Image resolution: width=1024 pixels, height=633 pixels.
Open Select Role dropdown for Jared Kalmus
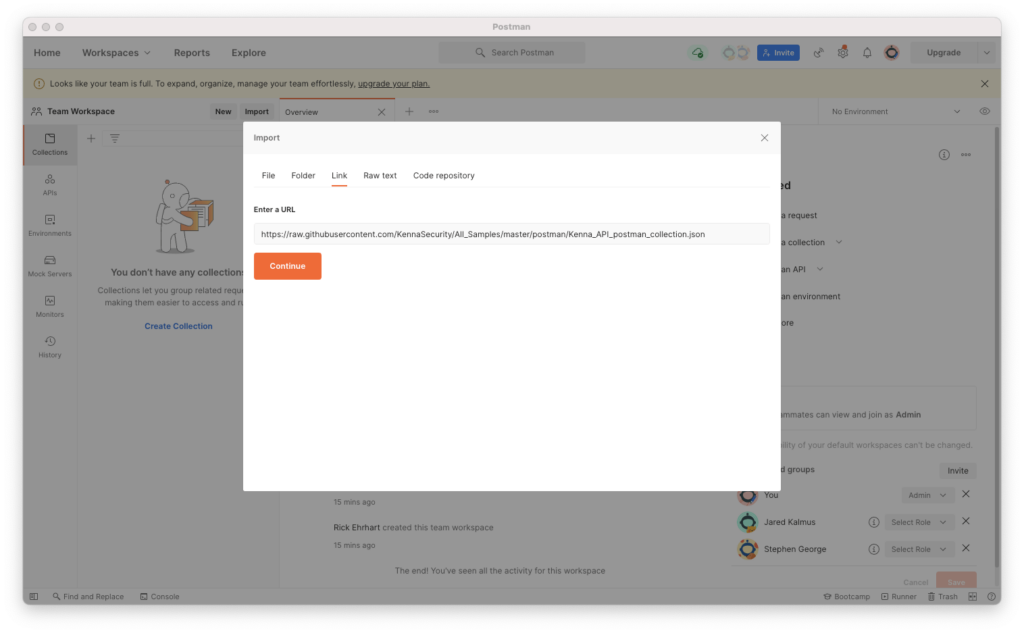click(917, 522)
